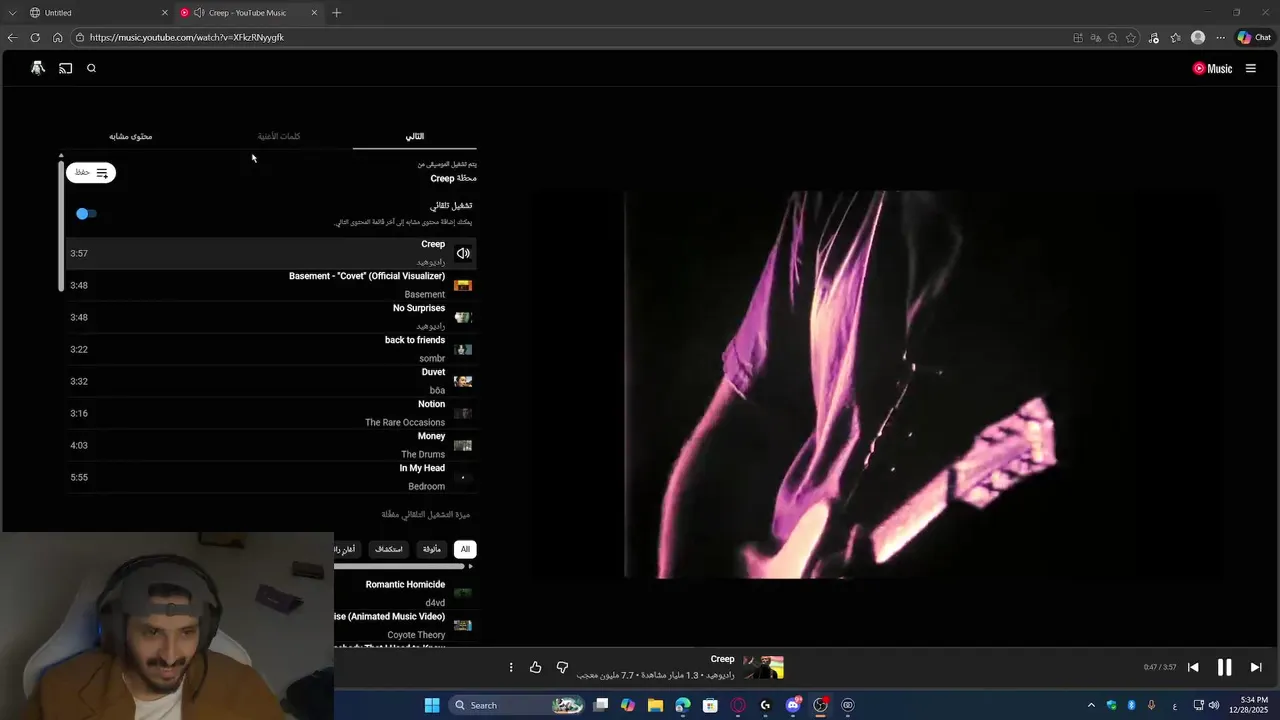Switch to Creep - YouTube Music tab

point(248,13)
